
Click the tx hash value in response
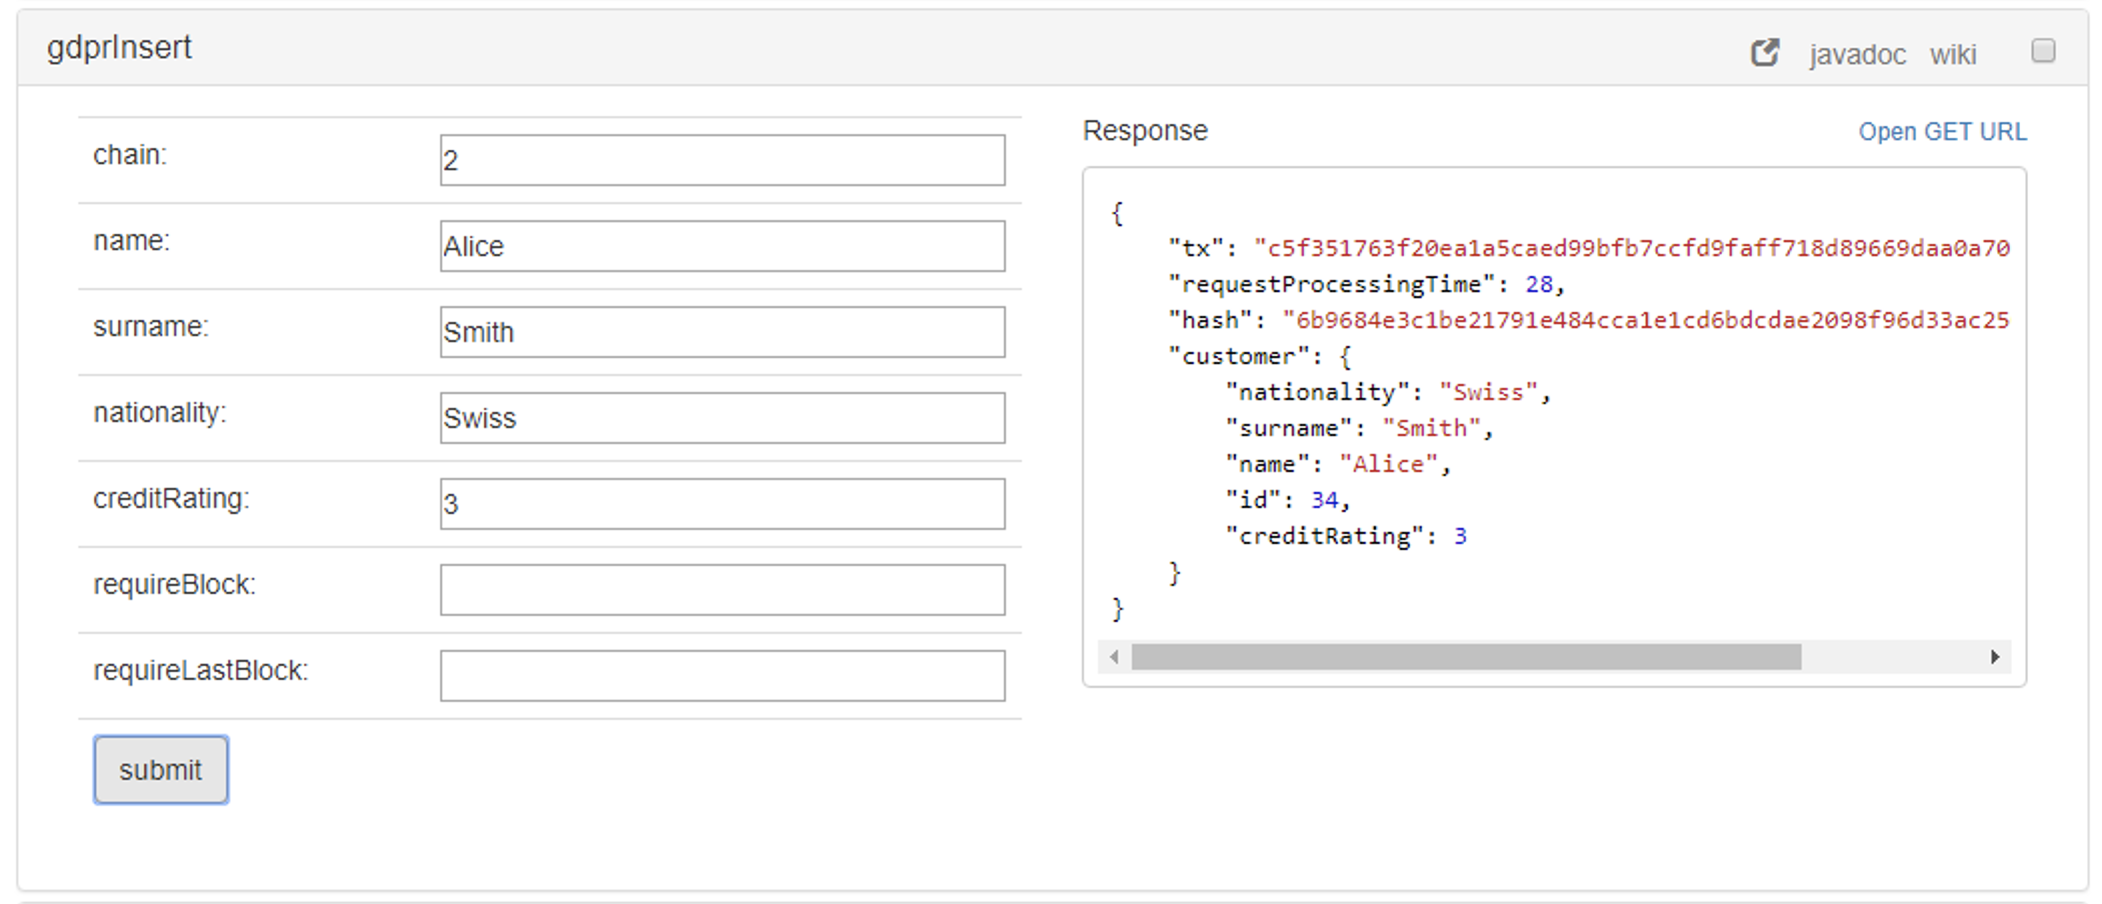[1632, 248]
